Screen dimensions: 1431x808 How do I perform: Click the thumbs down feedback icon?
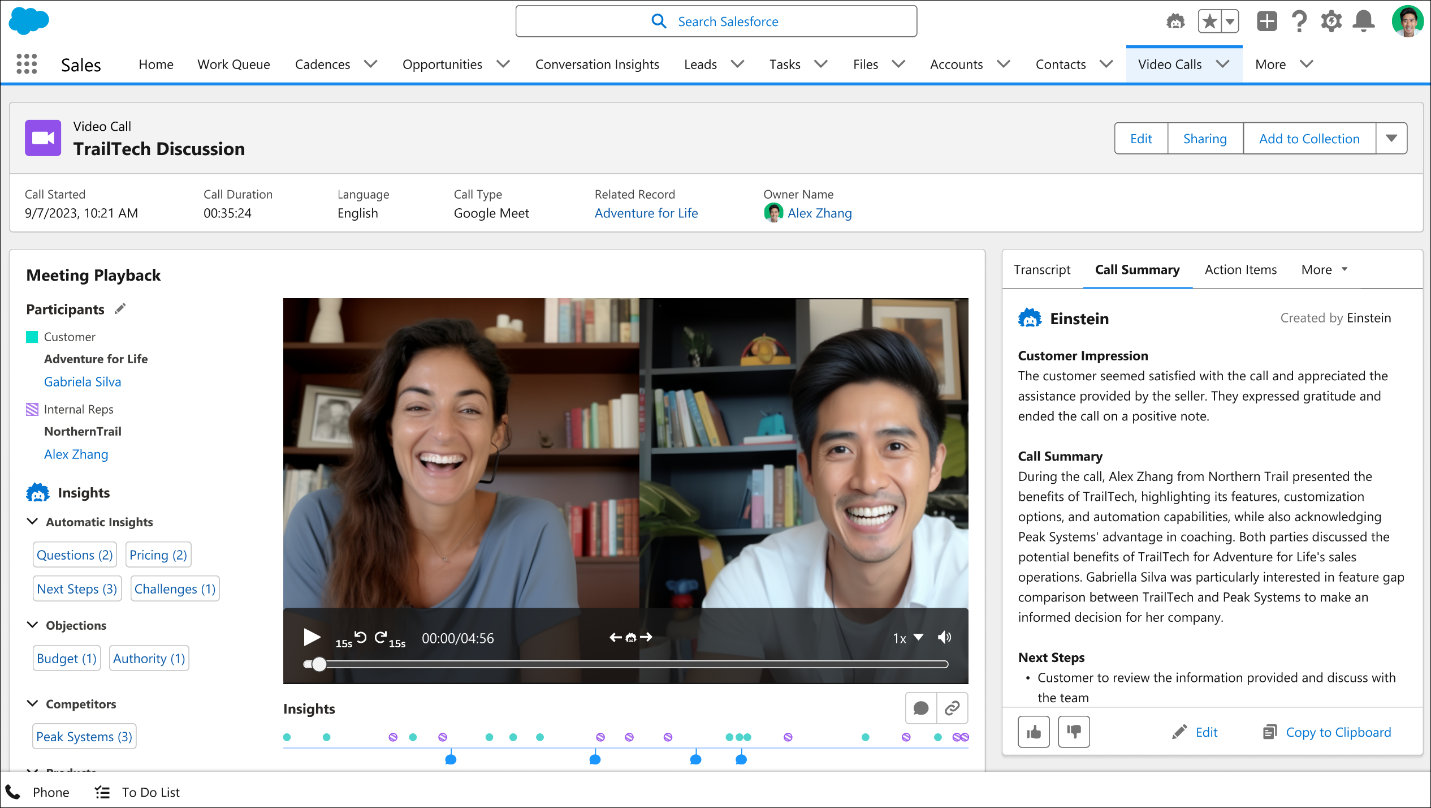click(x=1074, y=732)
